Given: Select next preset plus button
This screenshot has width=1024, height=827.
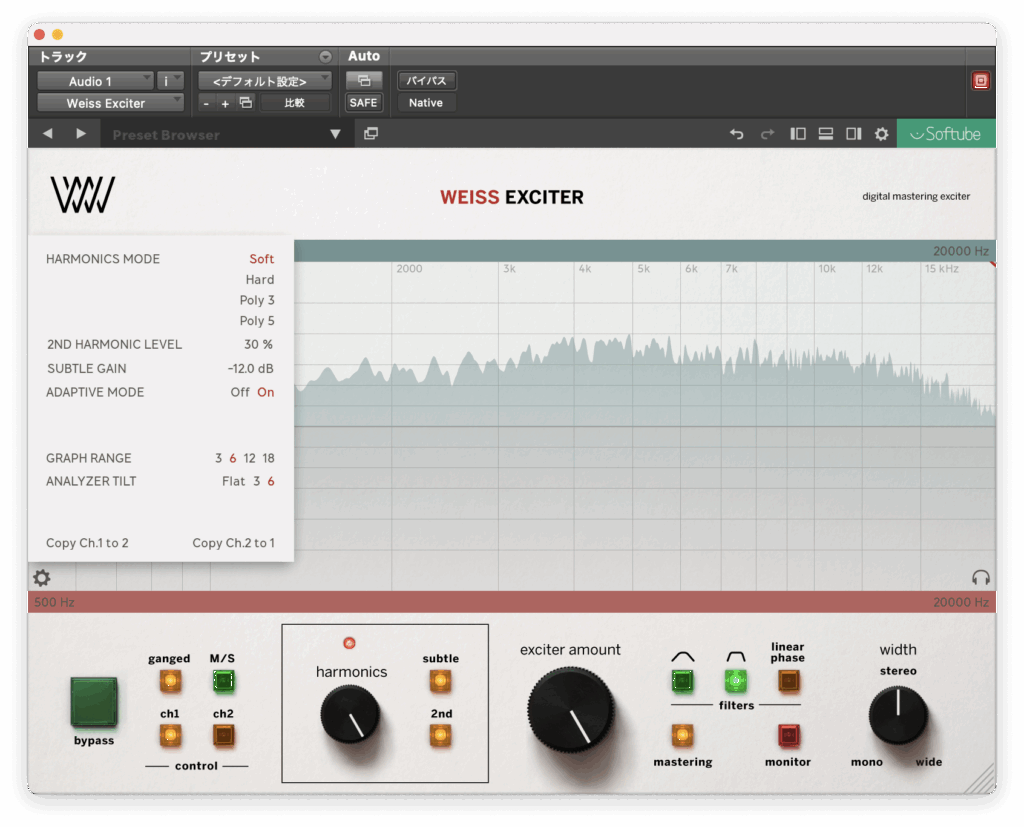Looking at the screenshot, I should point(225,103).
